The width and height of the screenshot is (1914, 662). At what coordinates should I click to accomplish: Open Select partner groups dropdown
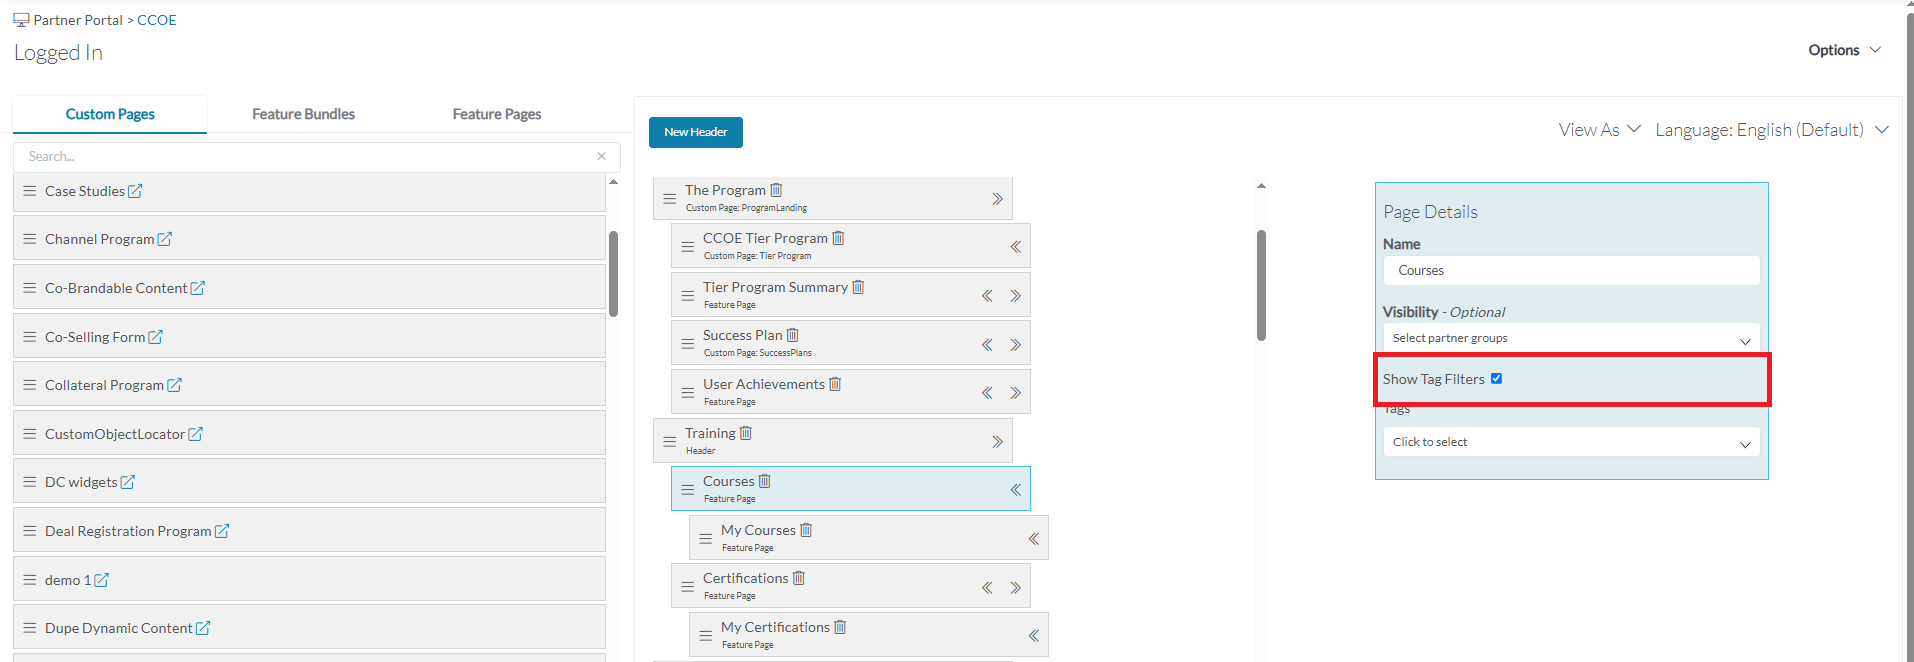pos(1571,338)
